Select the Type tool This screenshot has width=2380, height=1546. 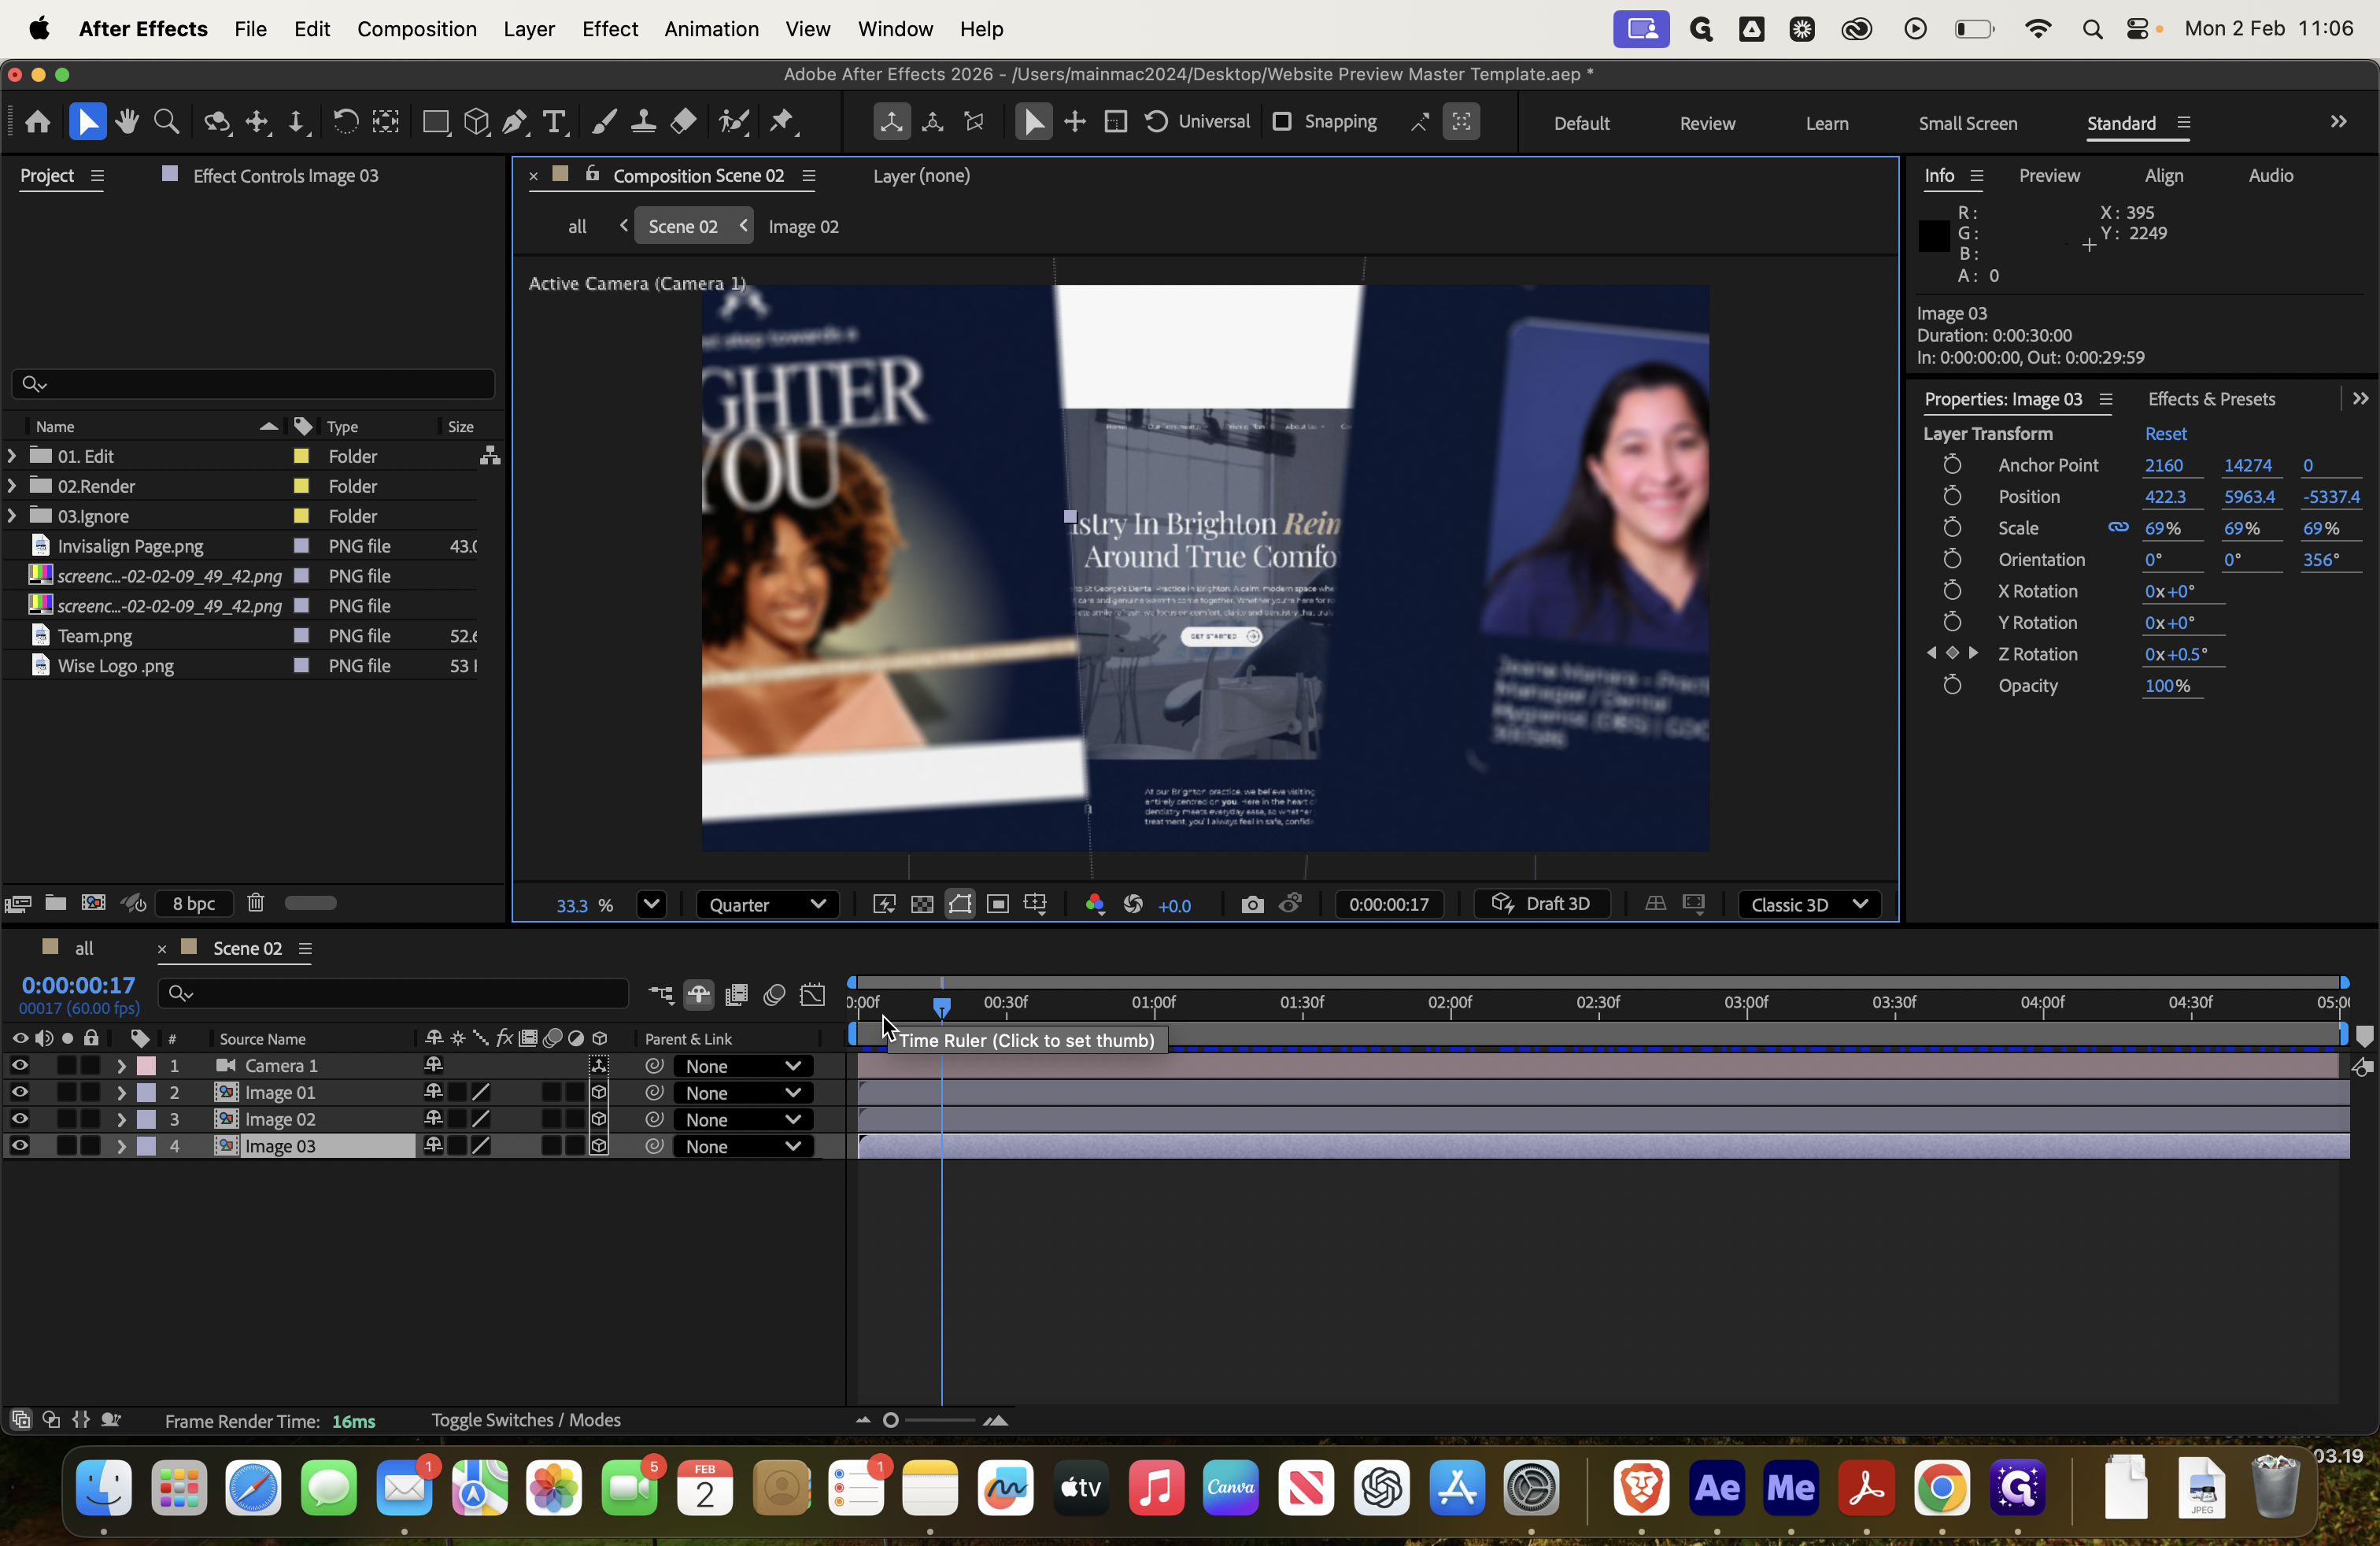[x=554, y=122]
